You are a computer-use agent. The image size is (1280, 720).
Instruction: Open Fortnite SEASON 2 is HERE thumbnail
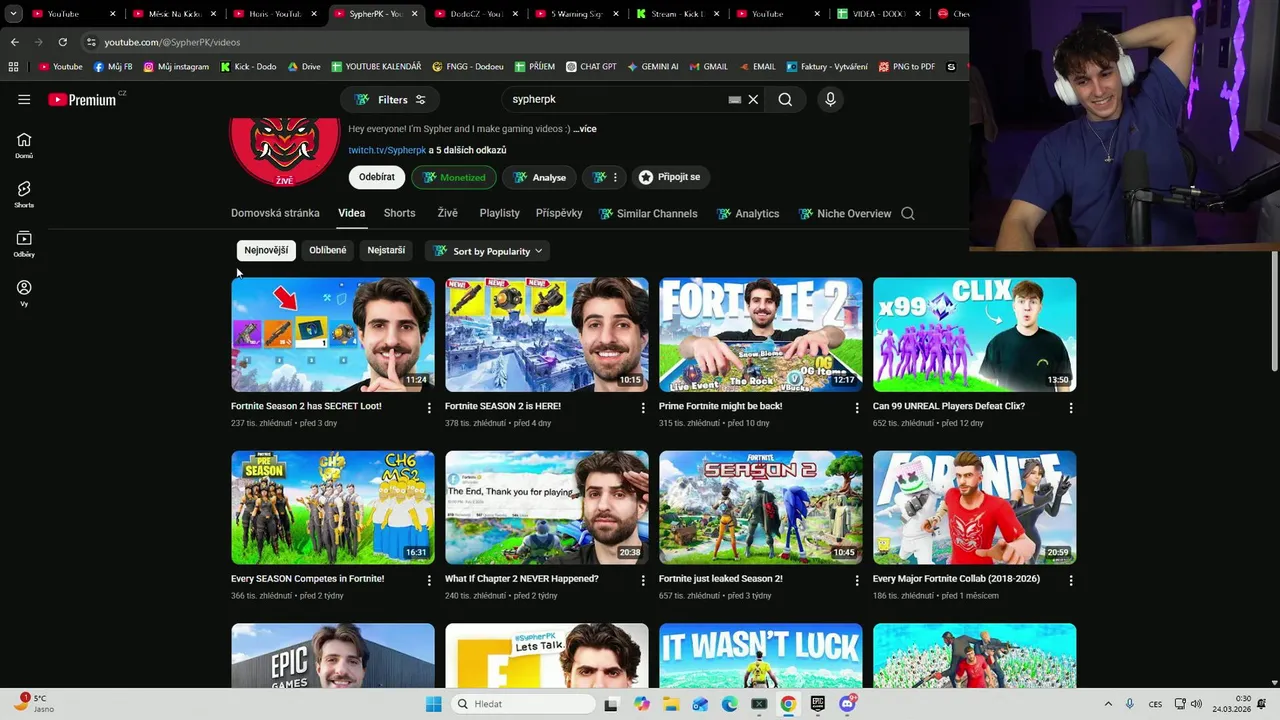coord(547,334)
